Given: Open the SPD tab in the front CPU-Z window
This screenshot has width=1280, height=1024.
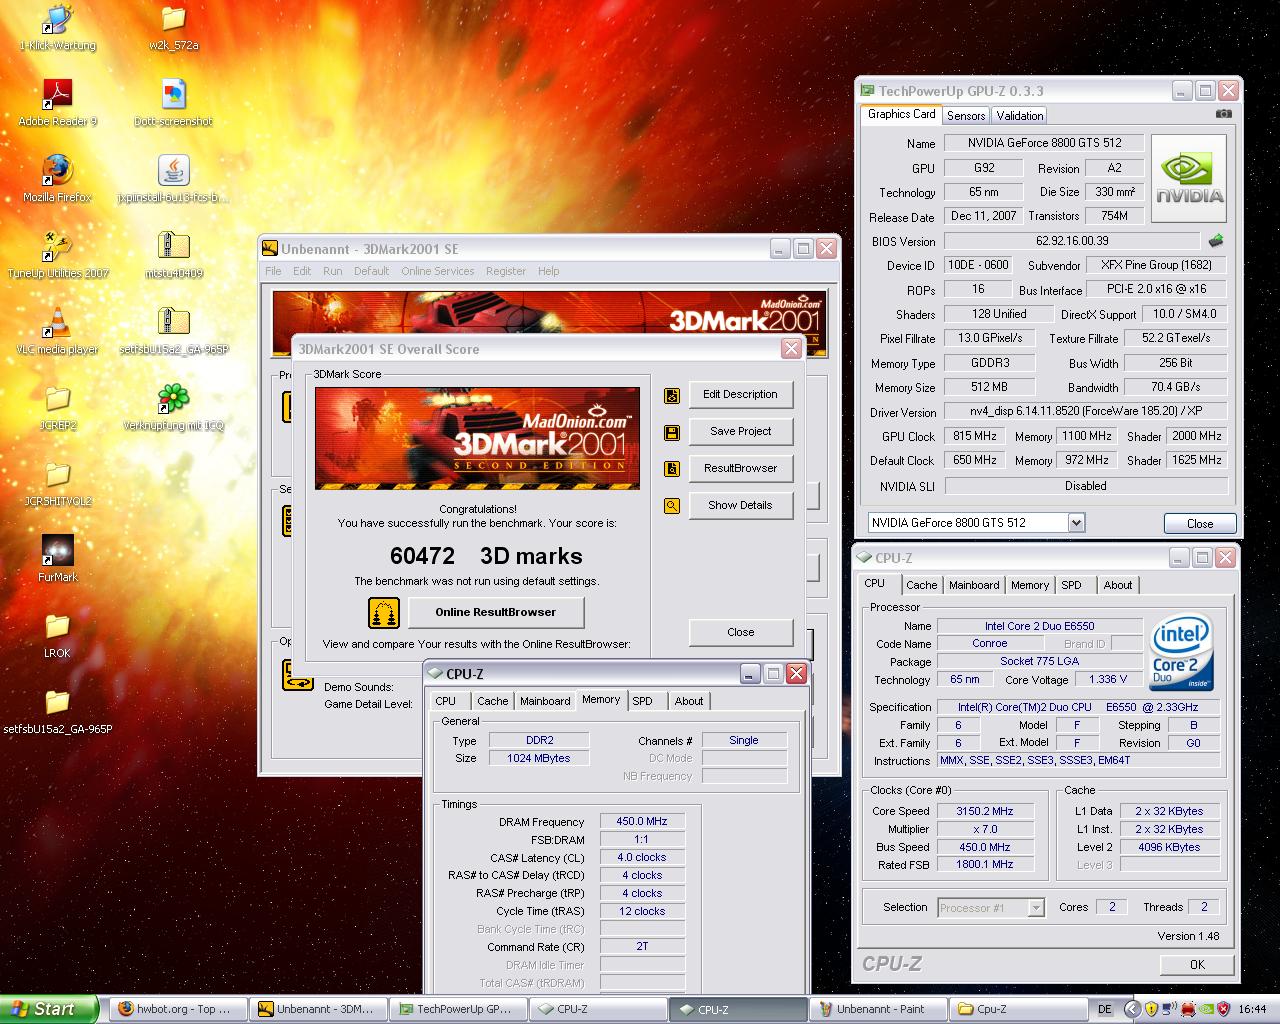Looking at the screenshot, I should click(x=642, y=701).
